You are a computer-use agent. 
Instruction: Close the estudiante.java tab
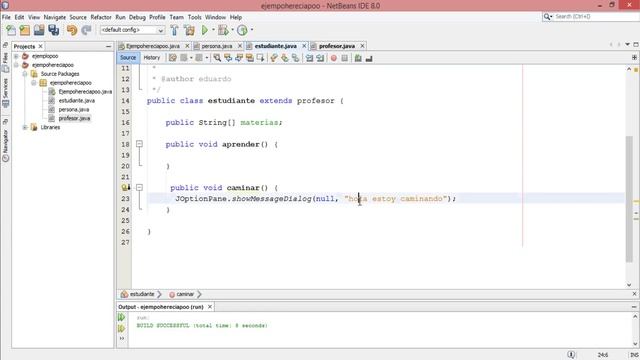[304, 46]
